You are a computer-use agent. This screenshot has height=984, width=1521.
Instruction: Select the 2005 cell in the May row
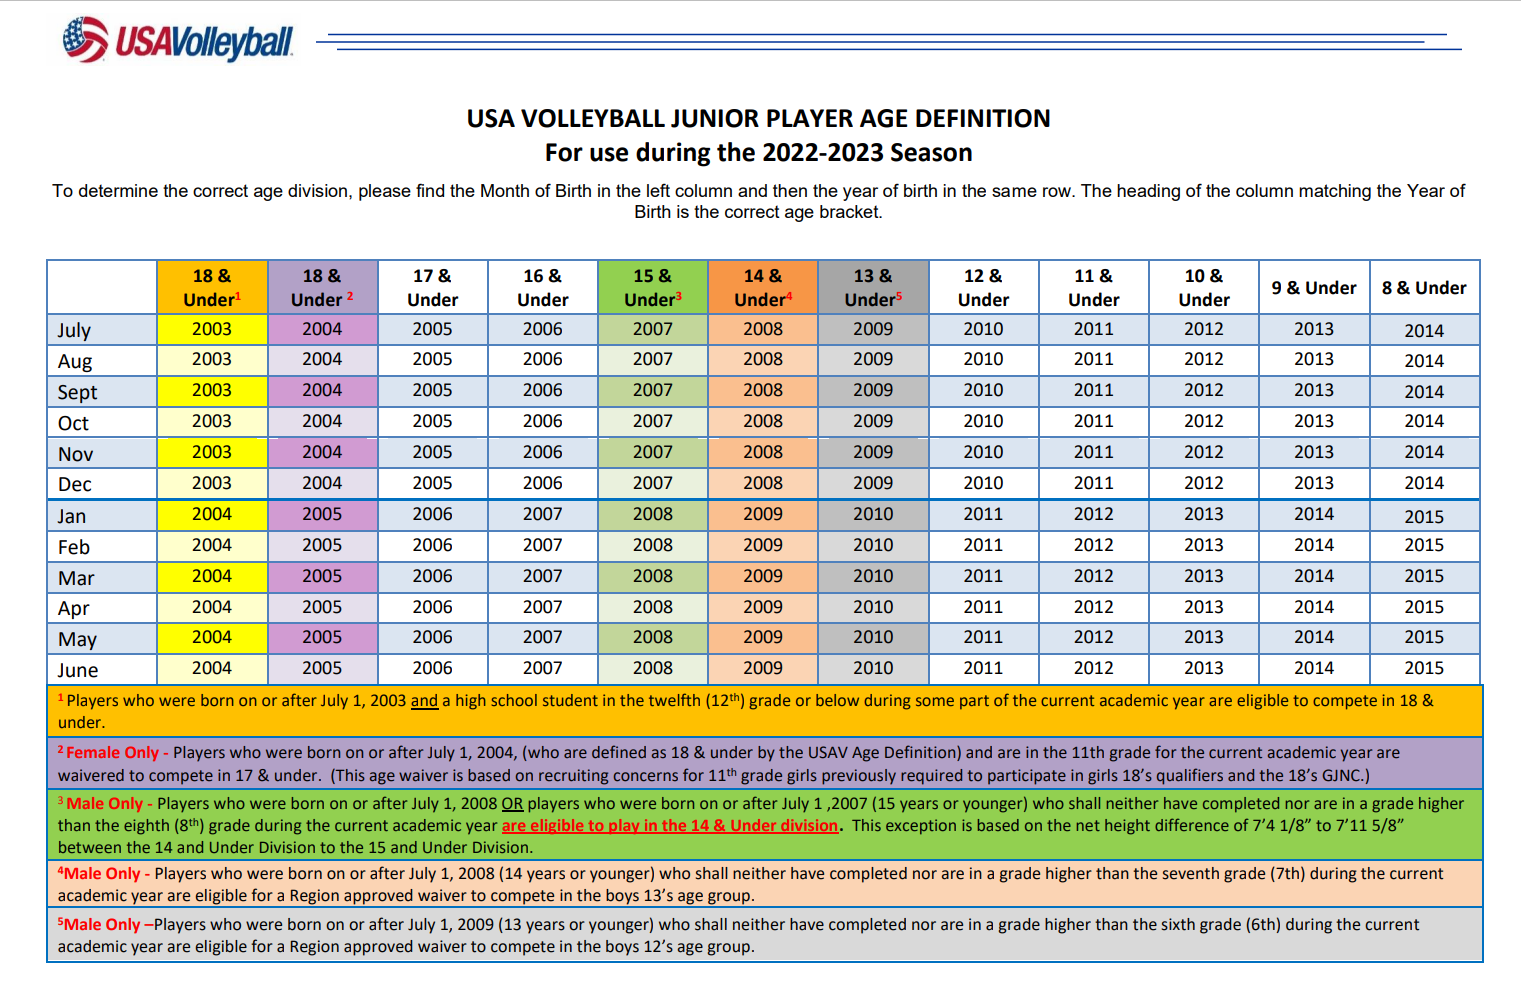point(322,637)
